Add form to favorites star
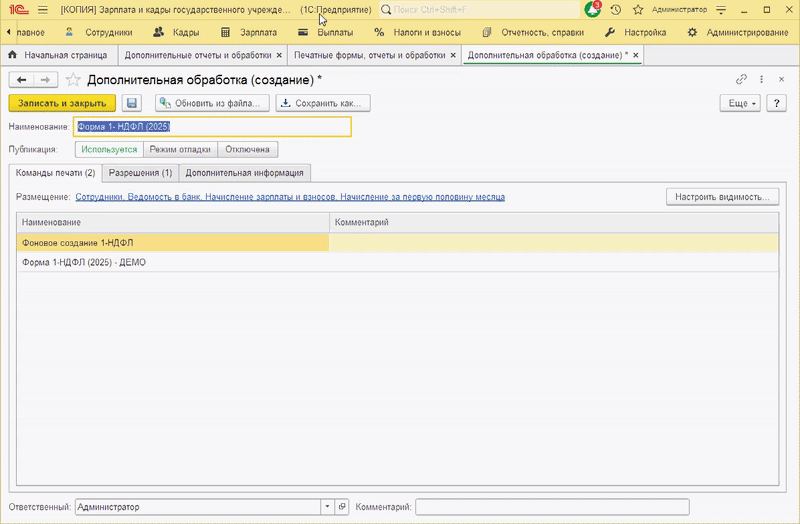This screenshot has width=800, height=524. pyautogui.click(x=73, y=80)
